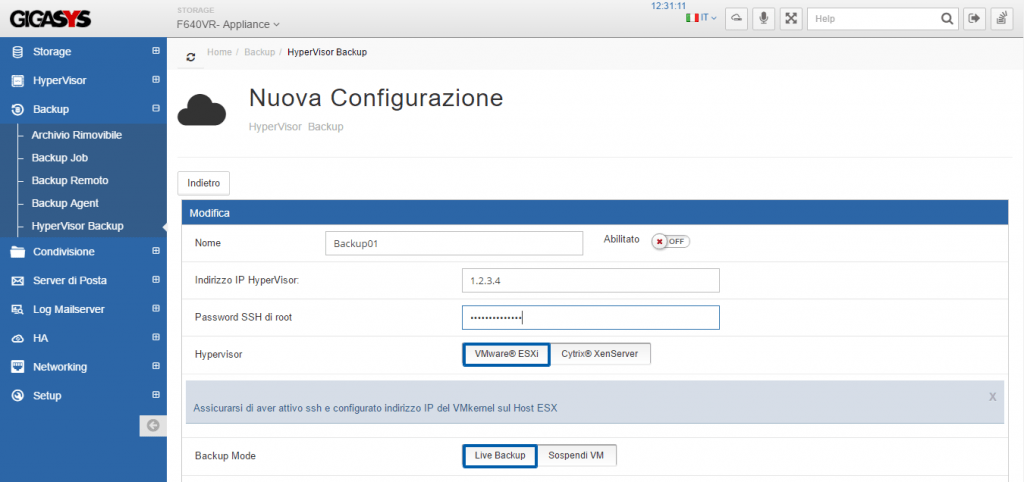Click the Modifica panel header
The image size is (1024, 482).
(x=595, y=213)
